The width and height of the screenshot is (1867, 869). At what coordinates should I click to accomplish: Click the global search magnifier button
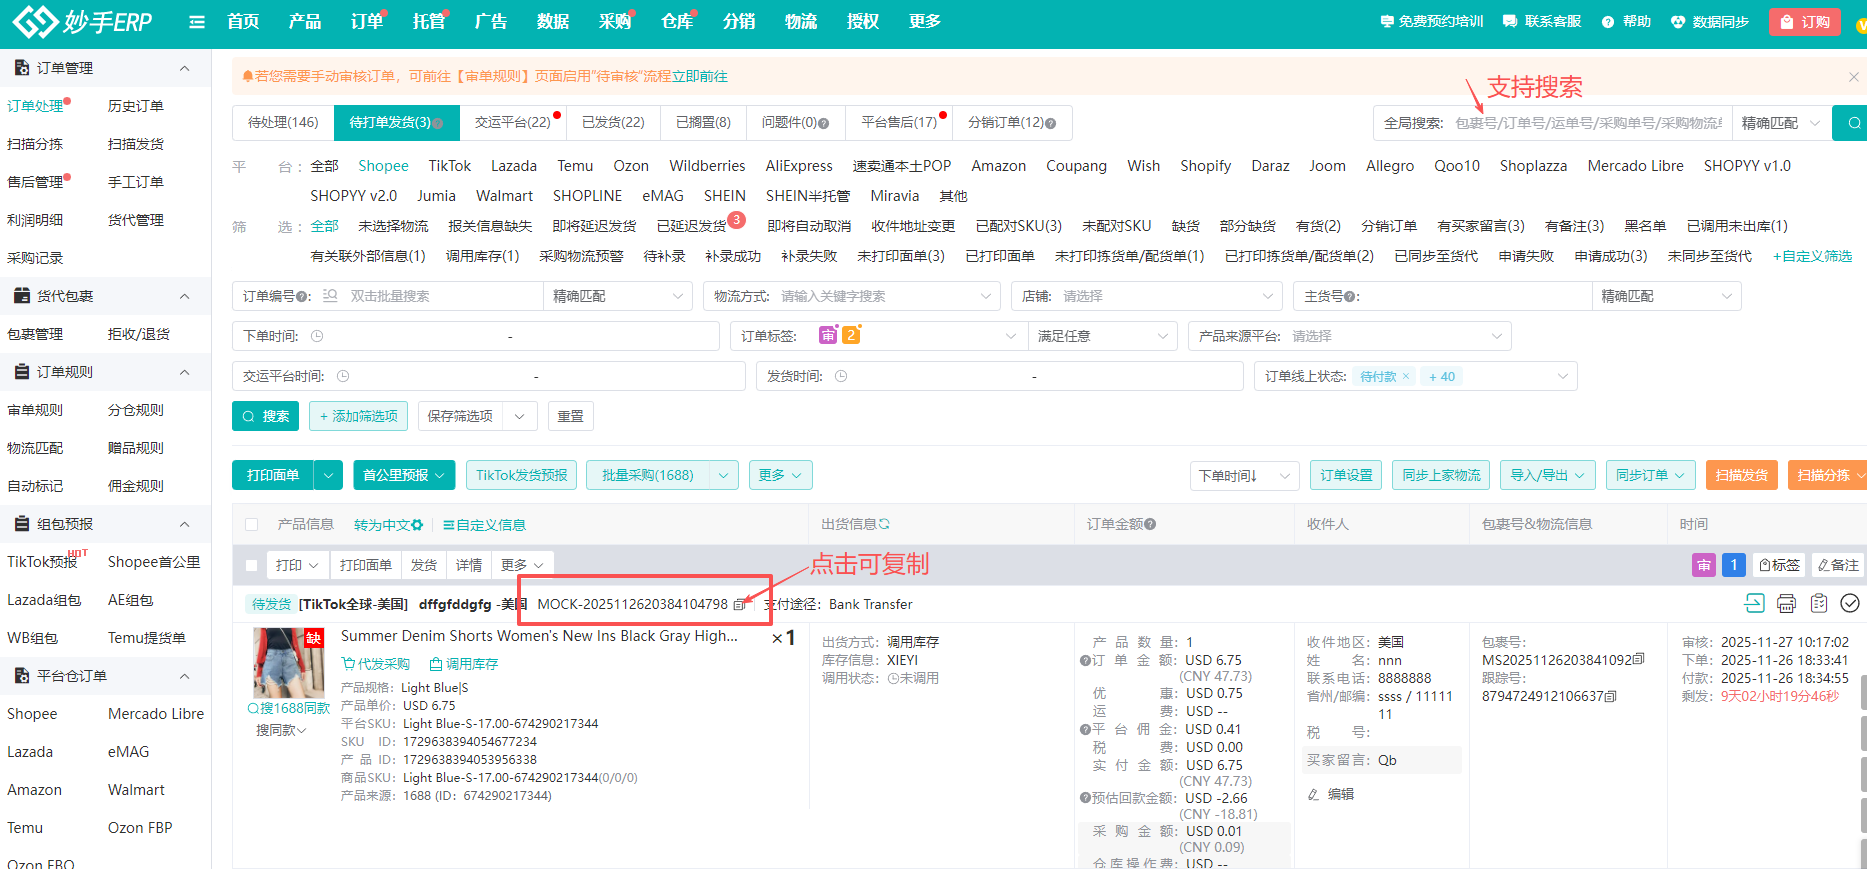(x=1854, y=123)
